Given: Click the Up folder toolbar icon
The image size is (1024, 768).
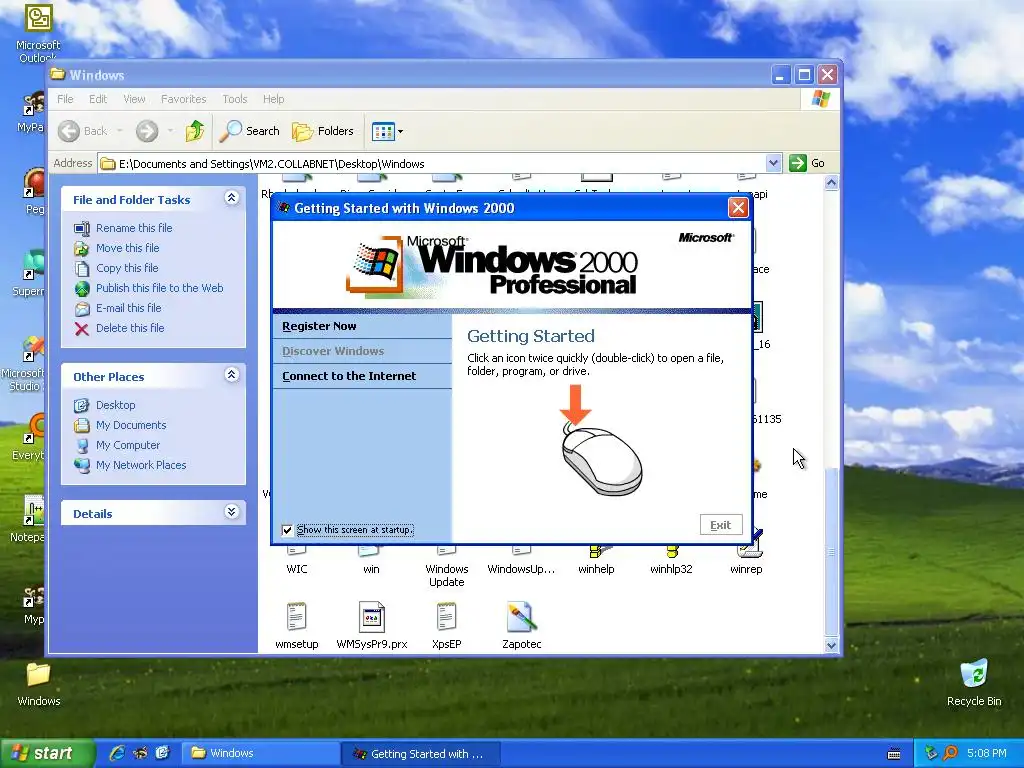Looking at the screenshot, I should [195, 131].
